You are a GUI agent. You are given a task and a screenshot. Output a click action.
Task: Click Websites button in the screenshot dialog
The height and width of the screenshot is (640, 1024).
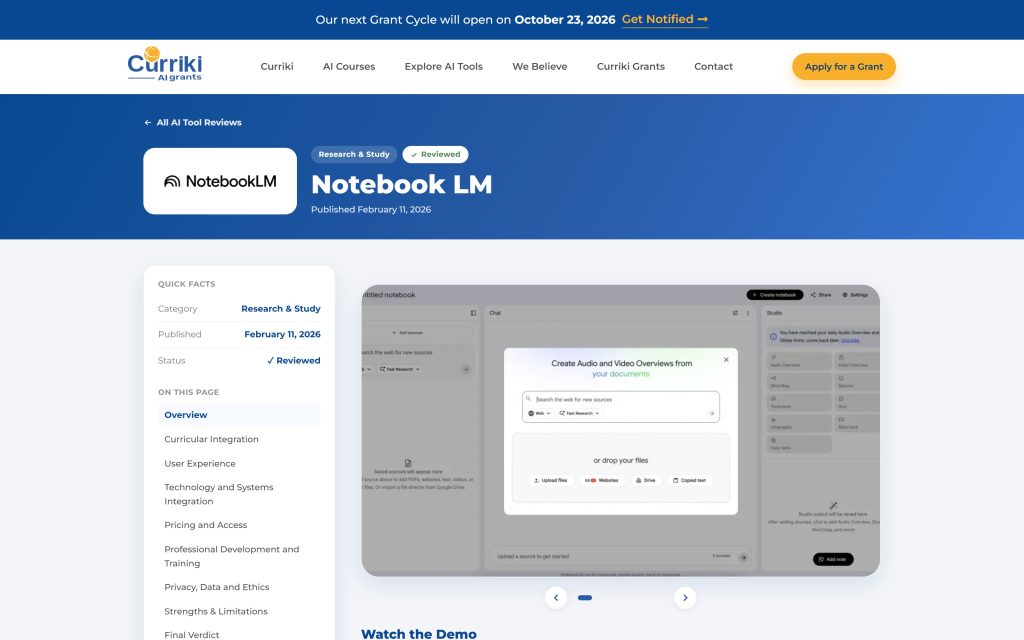pyautogui.click(x=601, y=480)
